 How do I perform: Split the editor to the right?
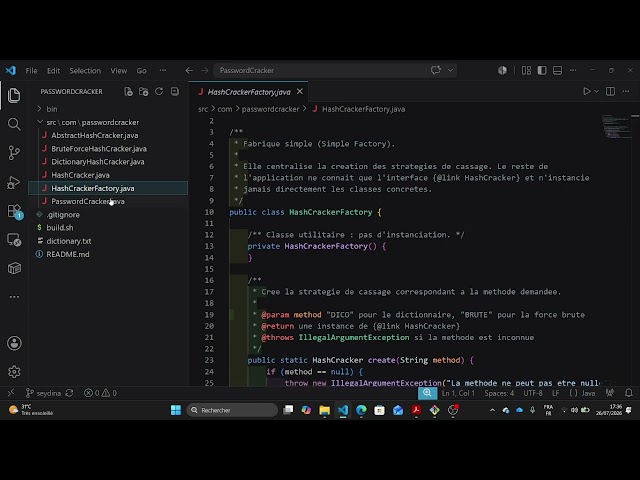[x=610, y=91]
